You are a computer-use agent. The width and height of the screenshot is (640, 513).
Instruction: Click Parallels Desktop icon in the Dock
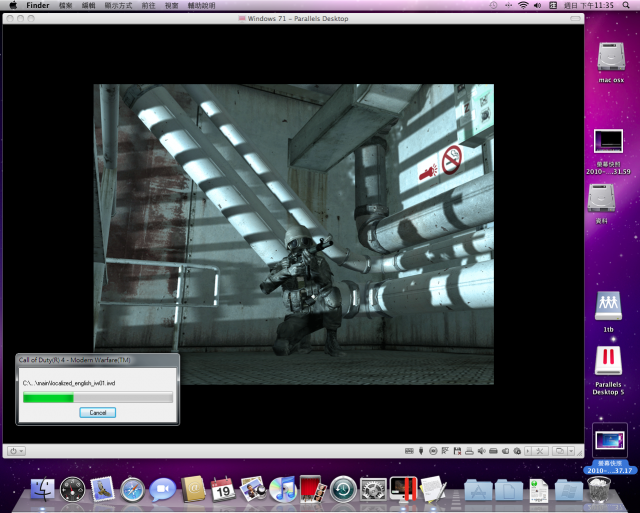click(x=403, y=489)
